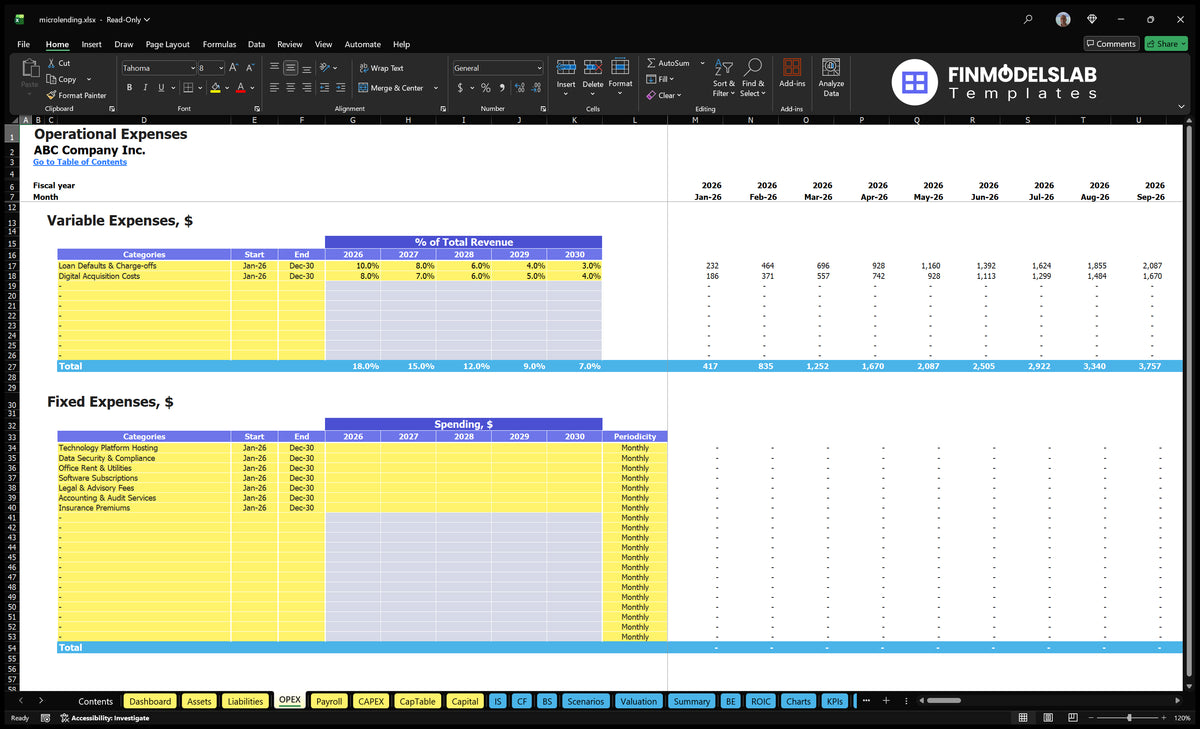Select Middle Align icon
The width and height of the screenshot is (1200, 729).
tap(290, 68)
